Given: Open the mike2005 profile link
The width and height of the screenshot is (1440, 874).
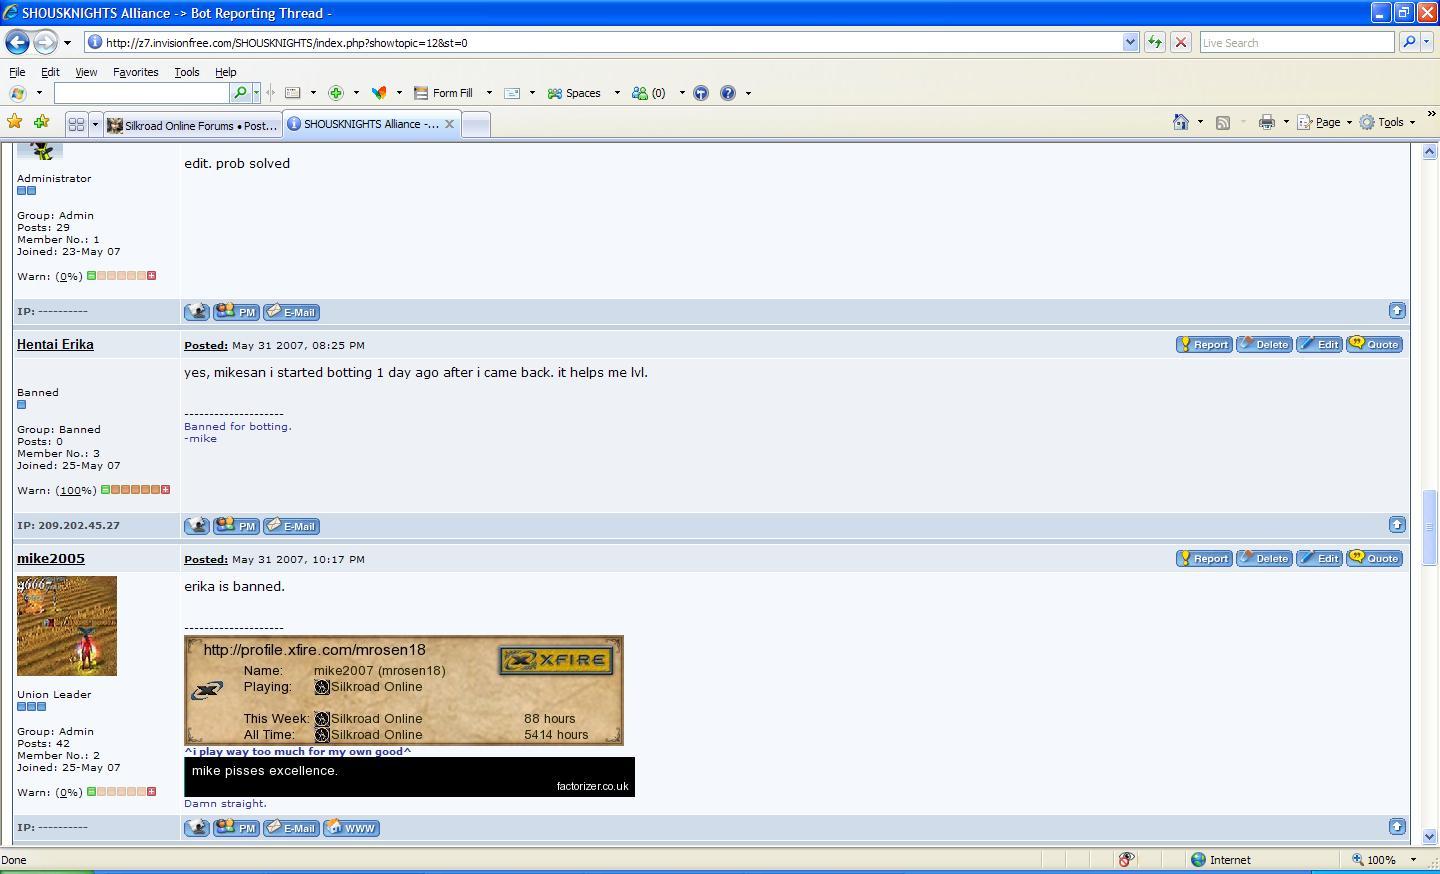Looking at the screenshot, I should tap(51, 558).
